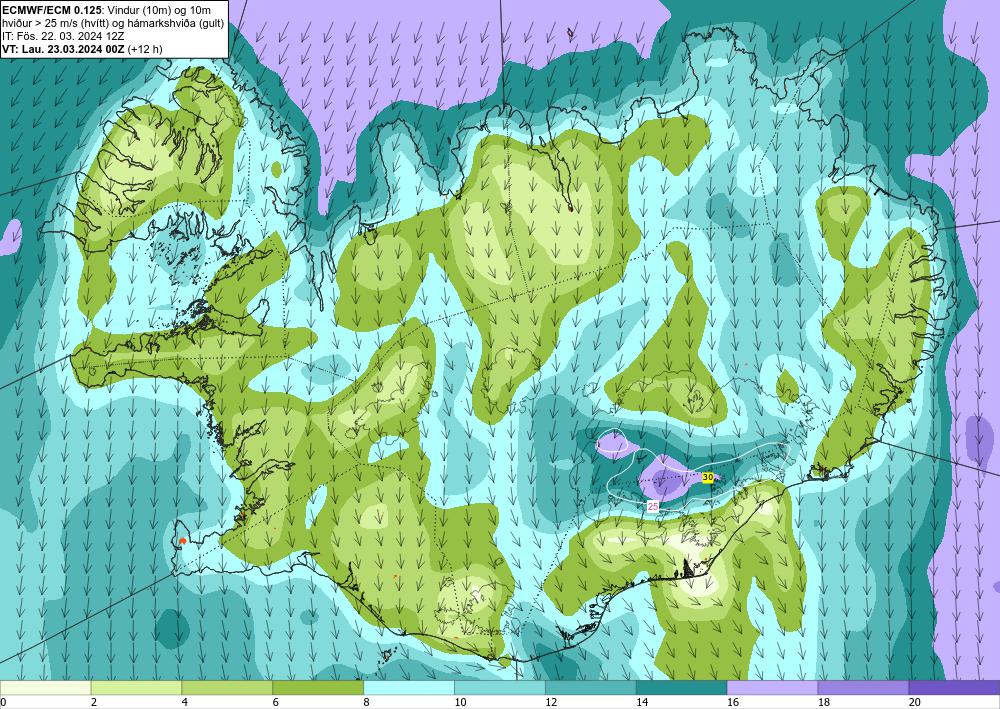Click the IT: Fös. 22. 03. 2024 12Z line
The width and height of the screenshot is (1000, 709).
[63, 36]
